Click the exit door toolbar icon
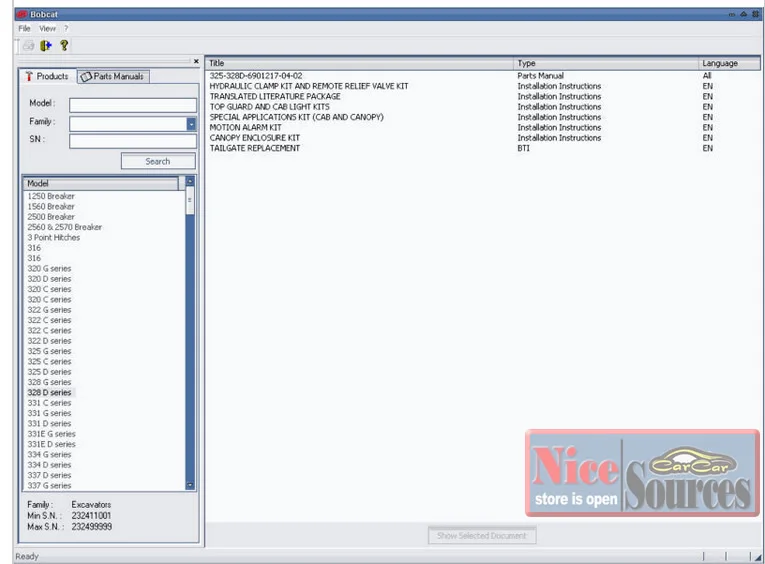Image resolution: width=765 pixels, height=564 pixels. point(46,45)
